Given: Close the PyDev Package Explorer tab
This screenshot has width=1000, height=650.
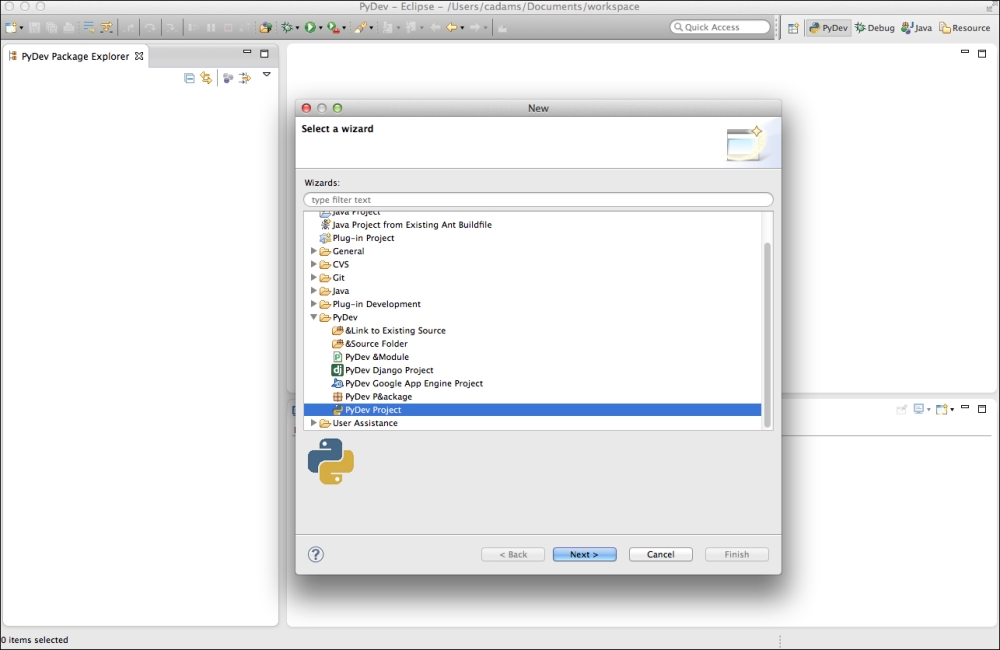Looking at the screenshot, I should (x=138, y=56).
